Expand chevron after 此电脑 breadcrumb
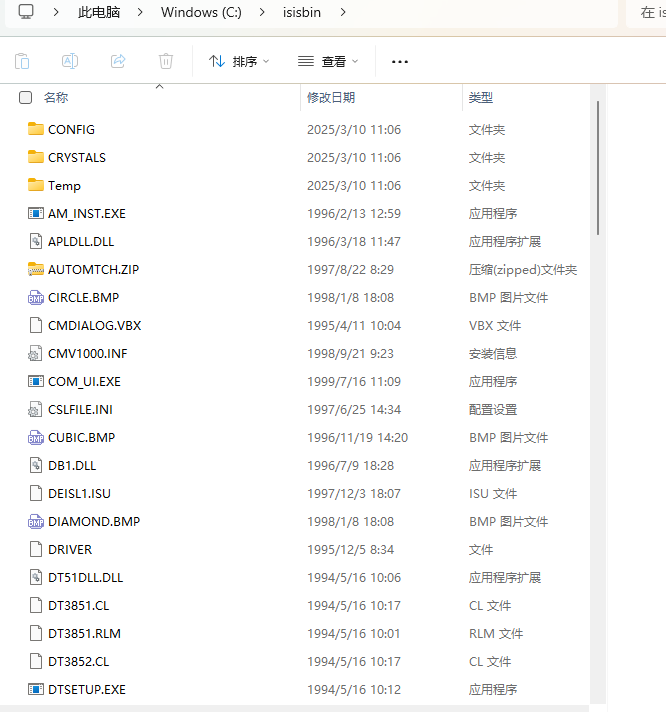The width and height of the screenshot is (666, 712). pos(140,12)
